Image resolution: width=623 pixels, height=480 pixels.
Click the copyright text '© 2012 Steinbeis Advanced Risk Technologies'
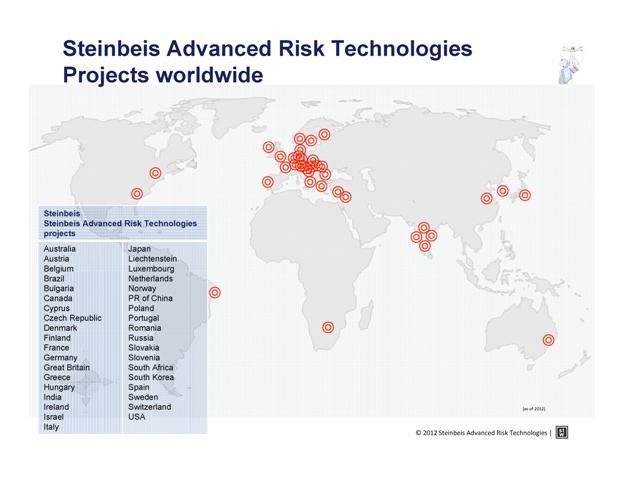click(x=481, y=433)
